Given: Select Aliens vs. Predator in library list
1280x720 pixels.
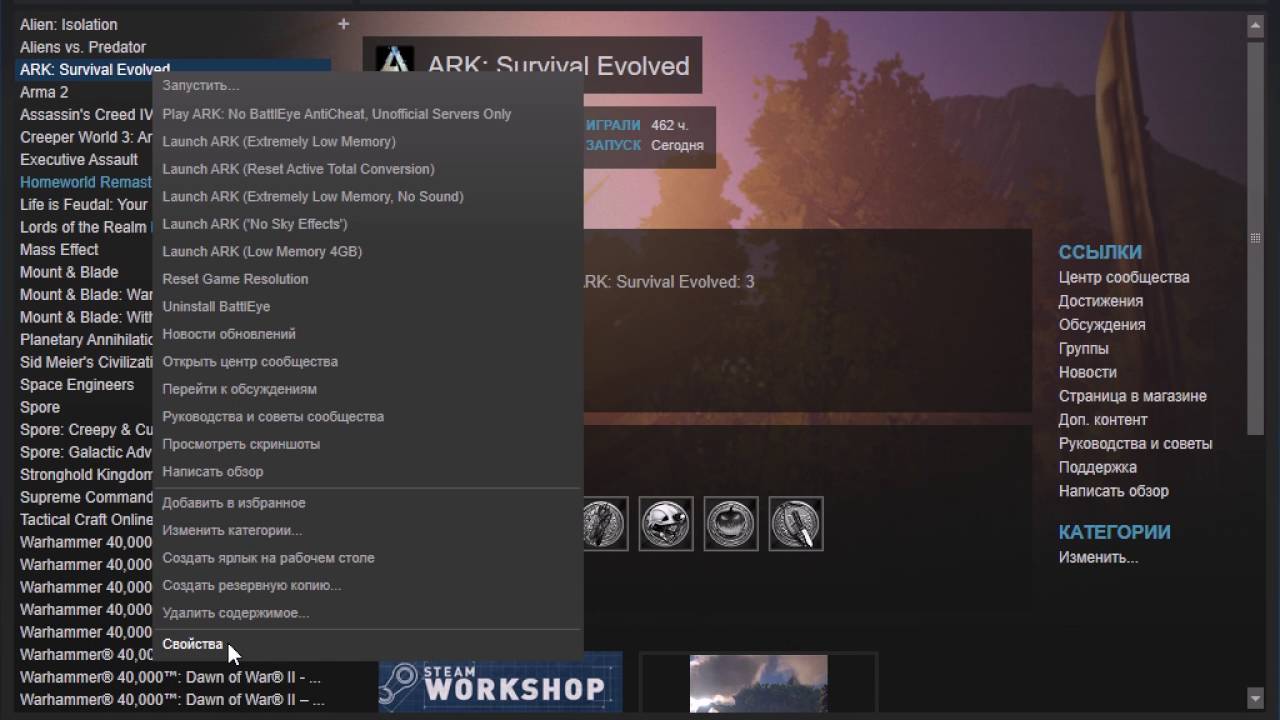Looking at the screenshot, I should 83,47.
